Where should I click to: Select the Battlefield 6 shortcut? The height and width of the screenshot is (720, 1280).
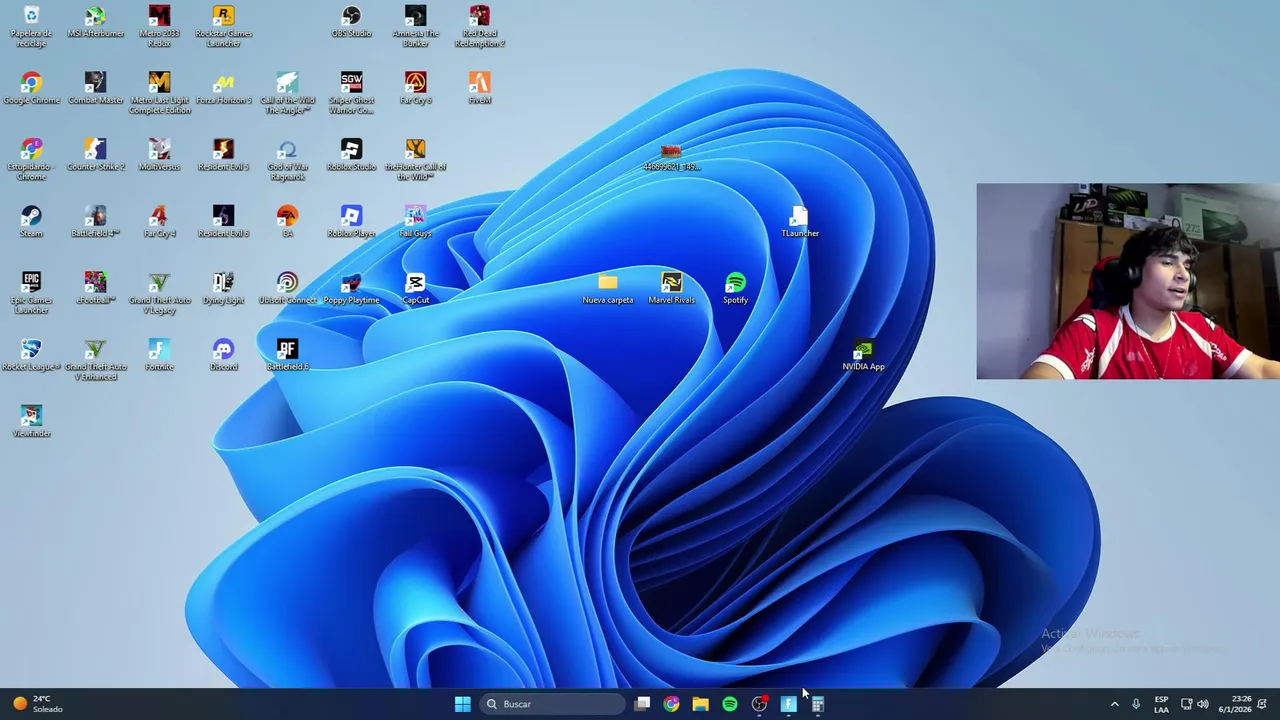pyautogui.click(x=287, y=355)
